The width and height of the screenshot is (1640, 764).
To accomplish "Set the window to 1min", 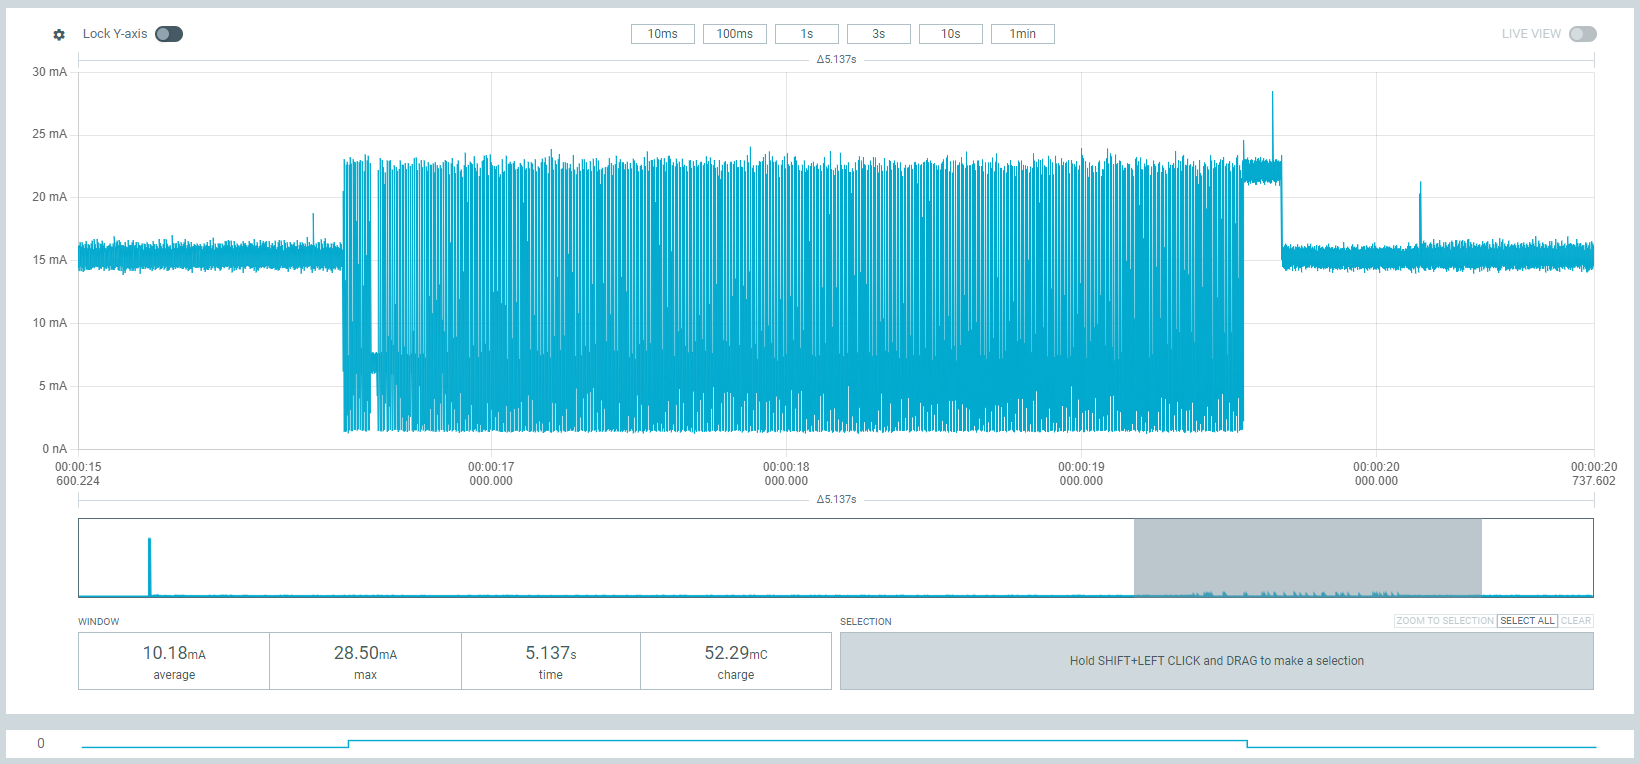I will tap(1022, 34).
